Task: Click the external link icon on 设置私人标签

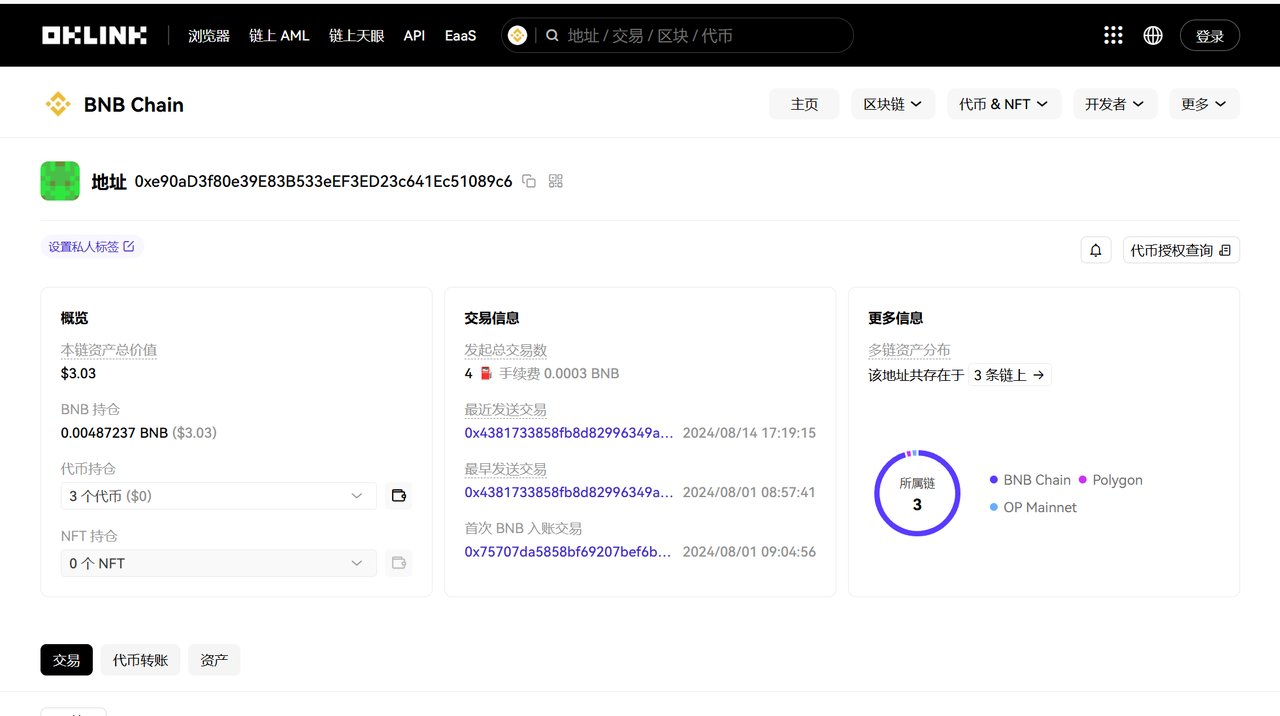Action: [129, 246]
